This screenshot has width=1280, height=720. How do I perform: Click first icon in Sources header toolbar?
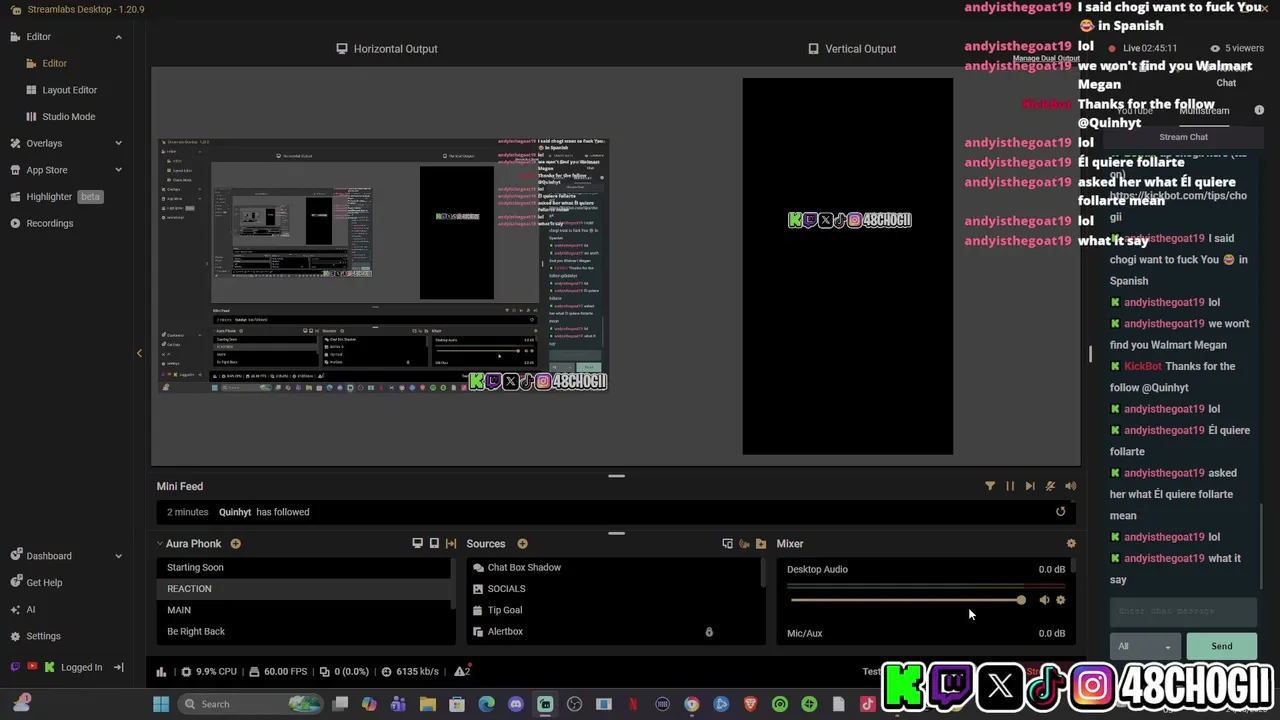[x=727, y=544]
